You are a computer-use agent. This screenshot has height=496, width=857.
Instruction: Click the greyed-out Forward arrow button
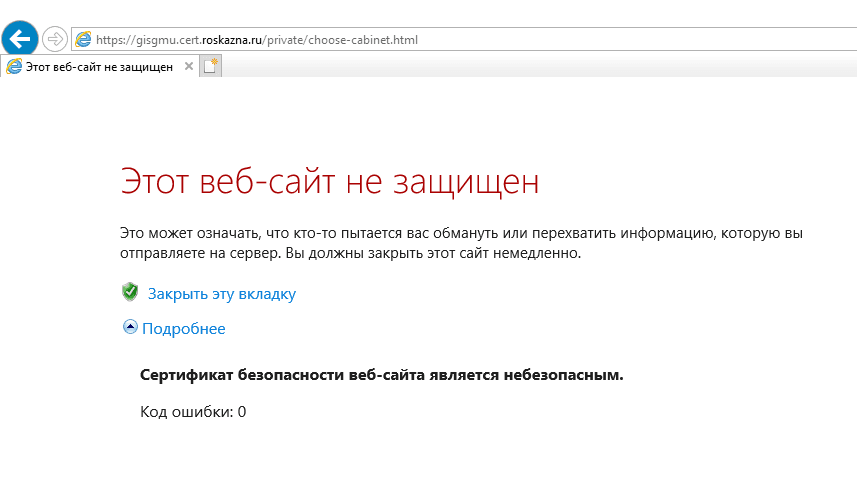click(54, 40)
